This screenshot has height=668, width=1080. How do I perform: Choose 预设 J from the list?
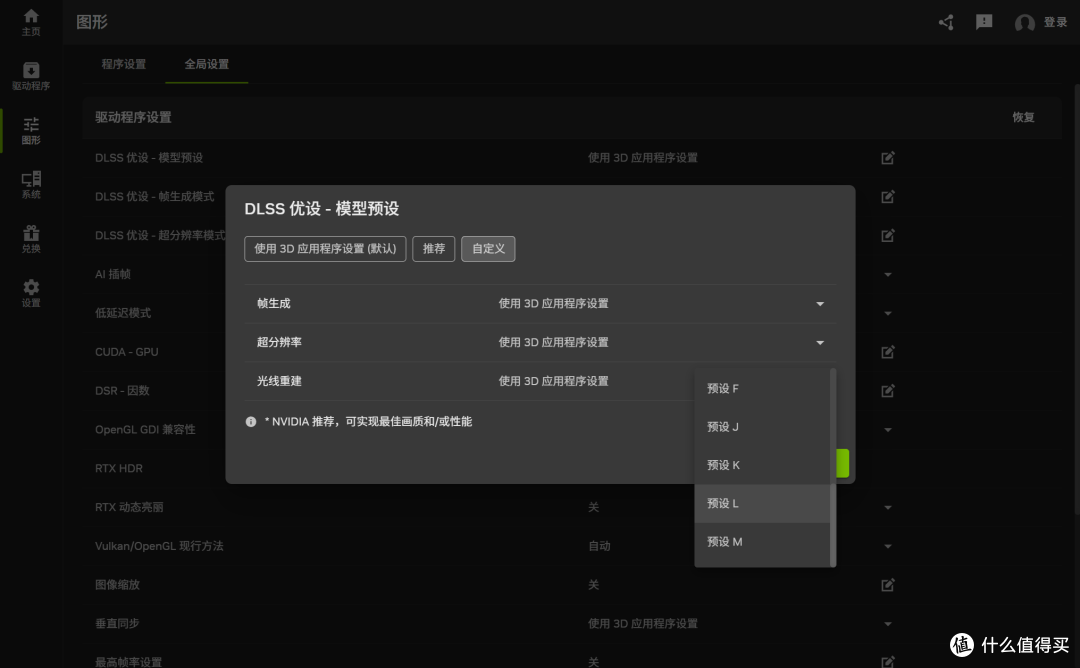coord(762,427)
